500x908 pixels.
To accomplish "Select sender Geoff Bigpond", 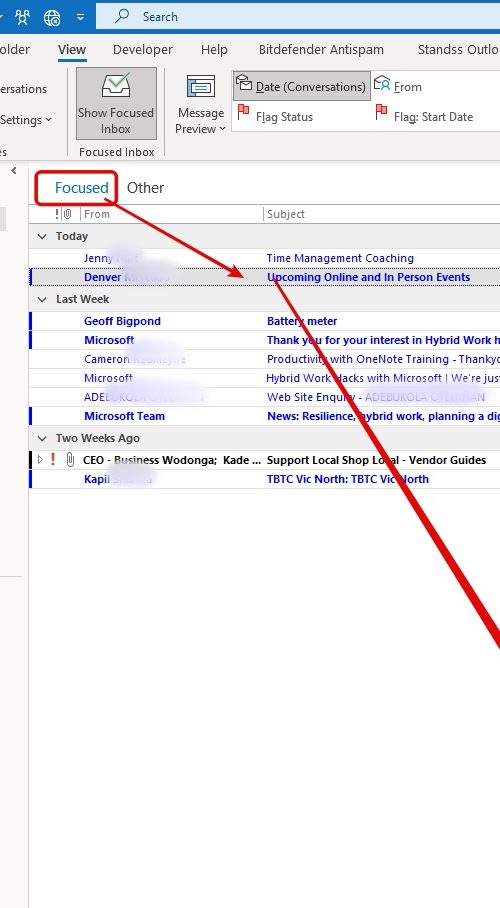I will point(122,321).
